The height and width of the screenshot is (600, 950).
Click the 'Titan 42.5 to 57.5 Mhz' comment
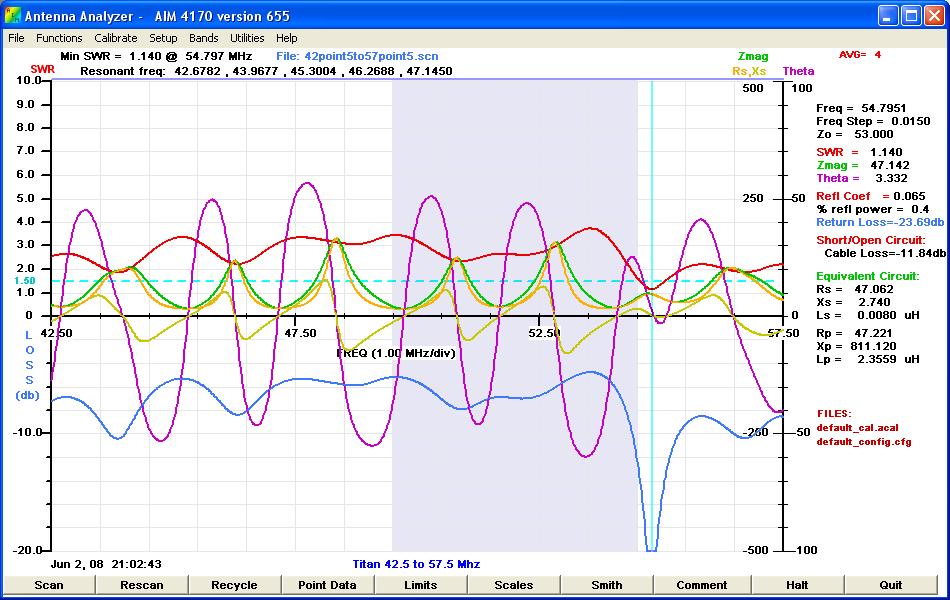416,564
